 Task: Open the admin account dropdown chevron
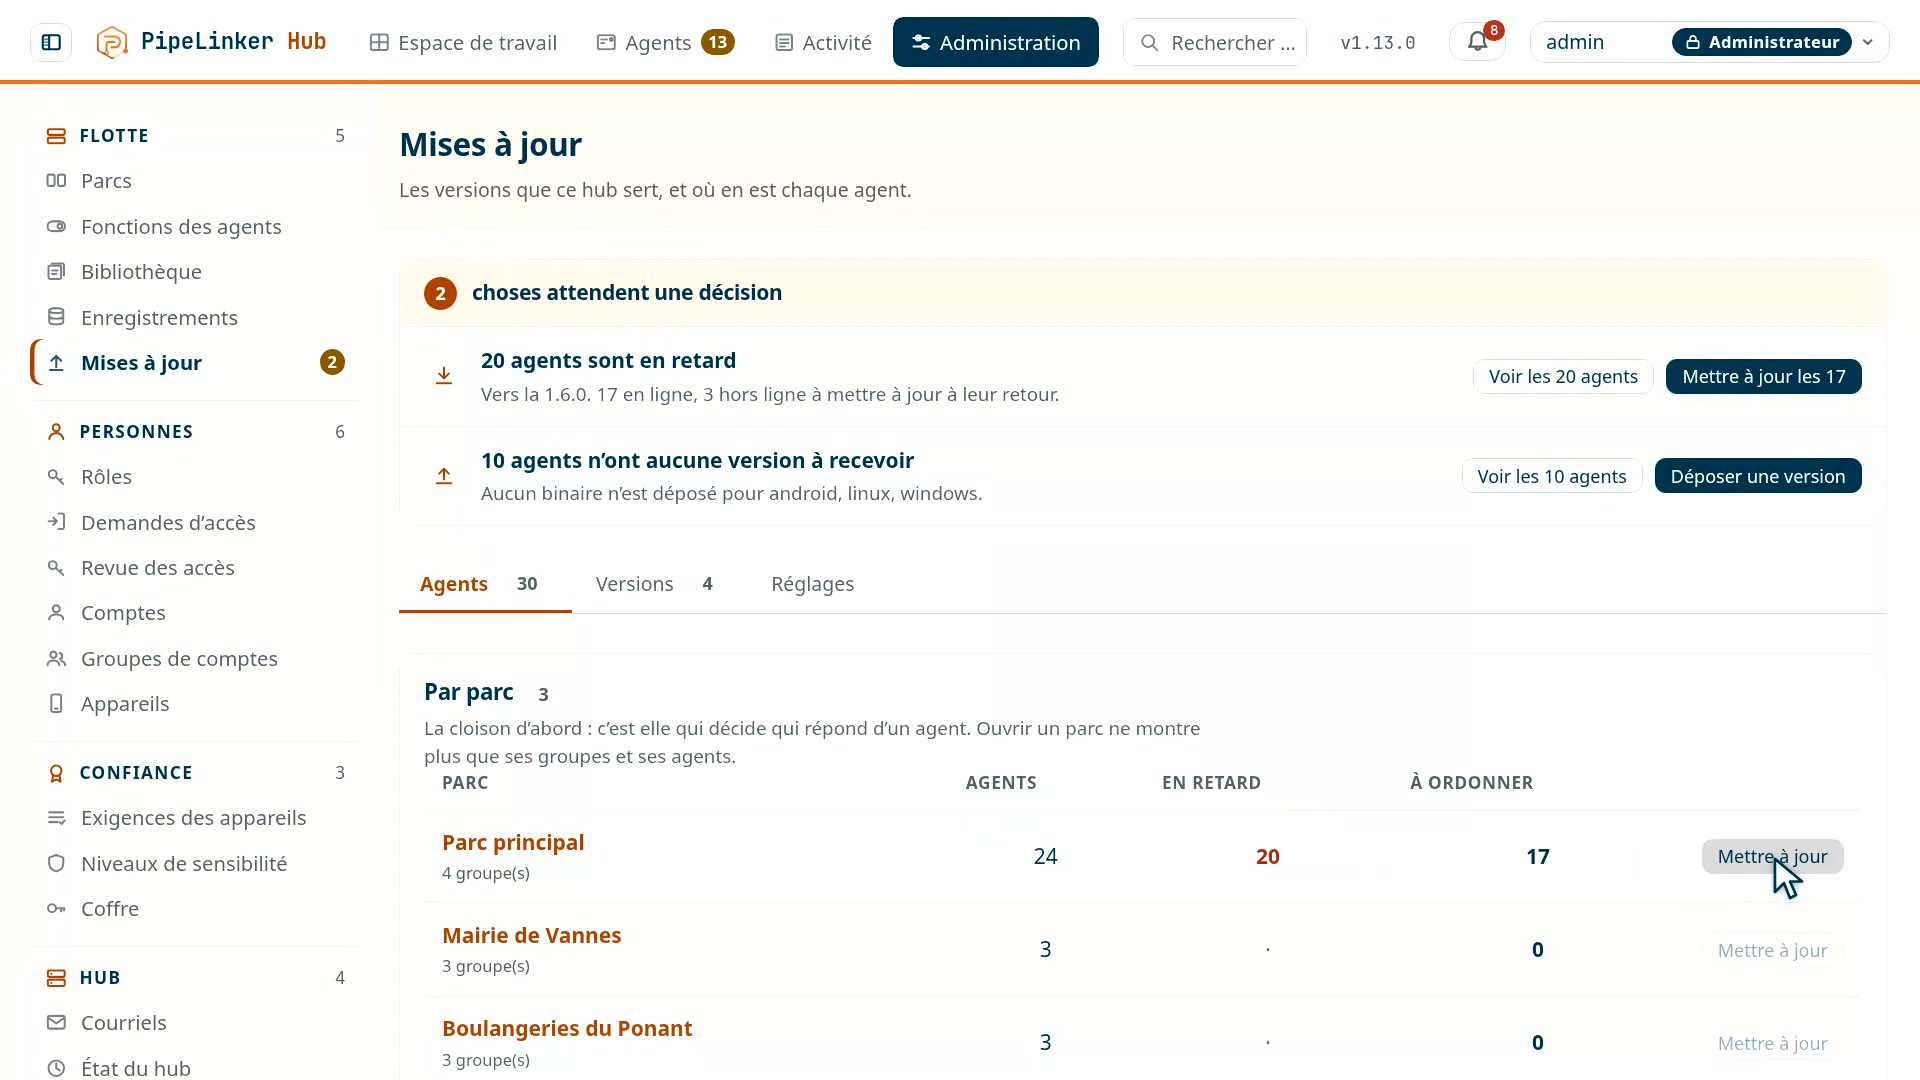click(1867, 42)
